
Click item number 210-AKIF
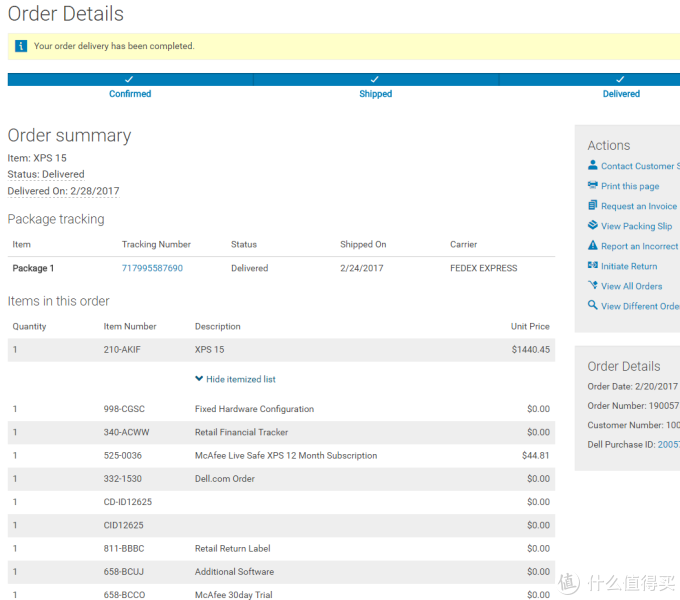click(122, 349)
